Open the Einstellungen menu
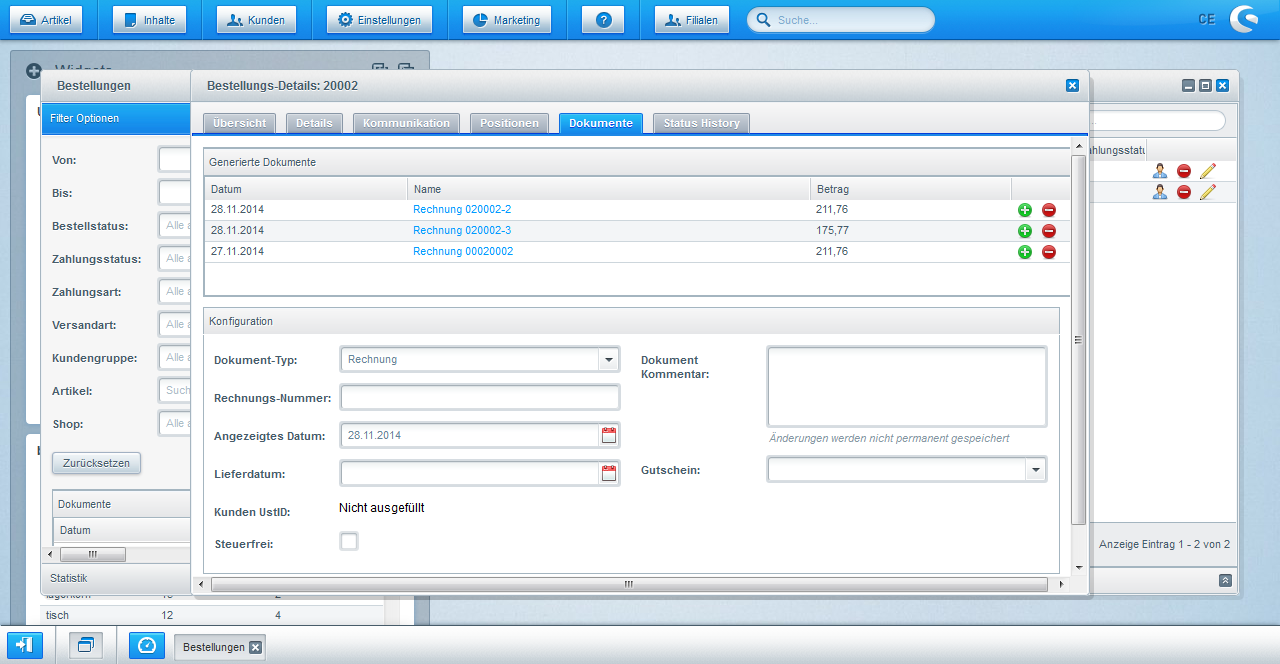The height and width of the screenshot is (664, 1280). pyautogui.click(x=379, y=20)
